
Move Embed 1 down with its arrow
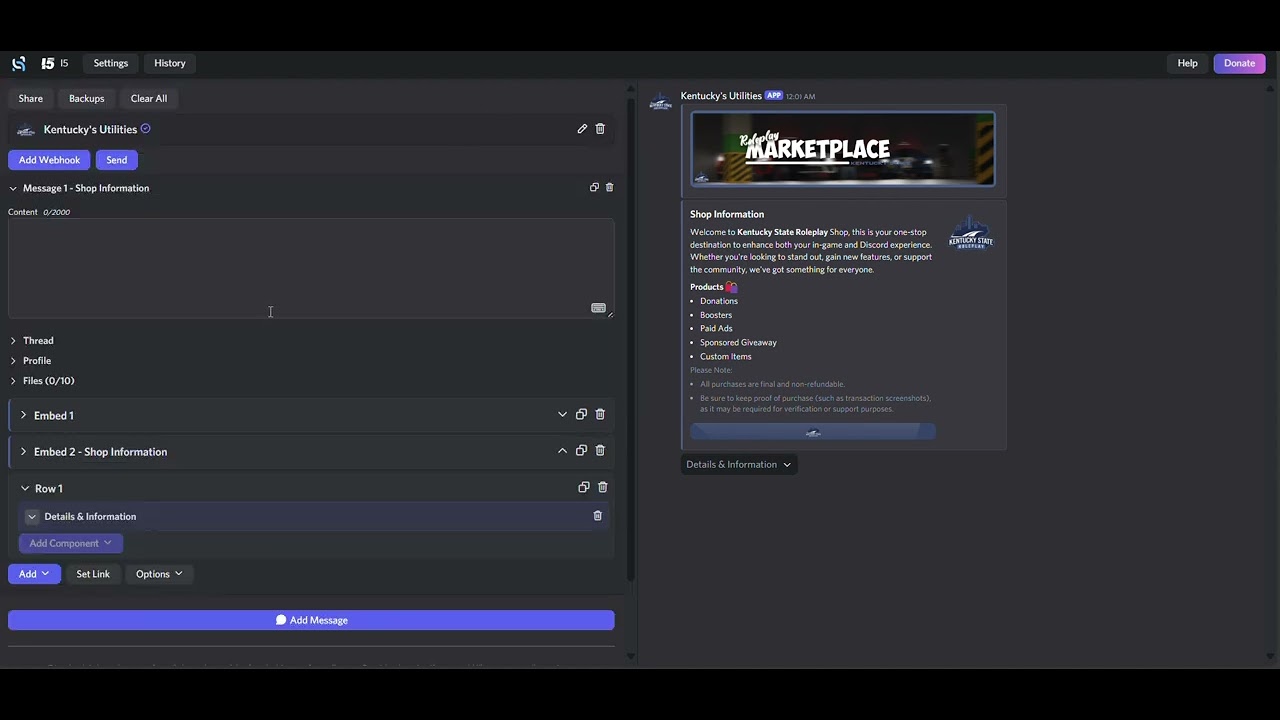coord(562,414)
